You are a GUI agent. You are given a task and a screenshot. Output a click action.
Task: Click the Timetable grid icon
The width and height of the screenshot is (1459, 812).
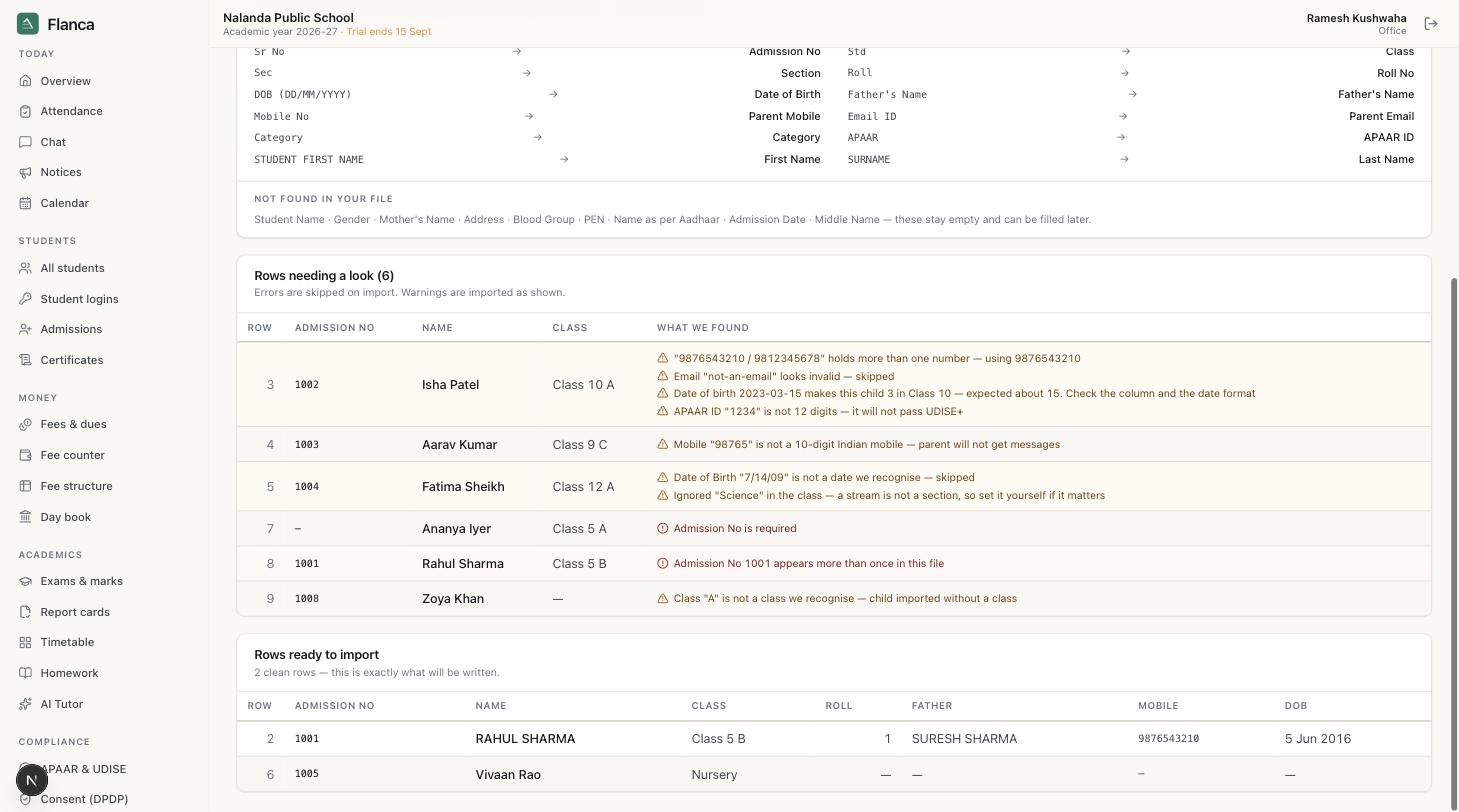(26, 642)
